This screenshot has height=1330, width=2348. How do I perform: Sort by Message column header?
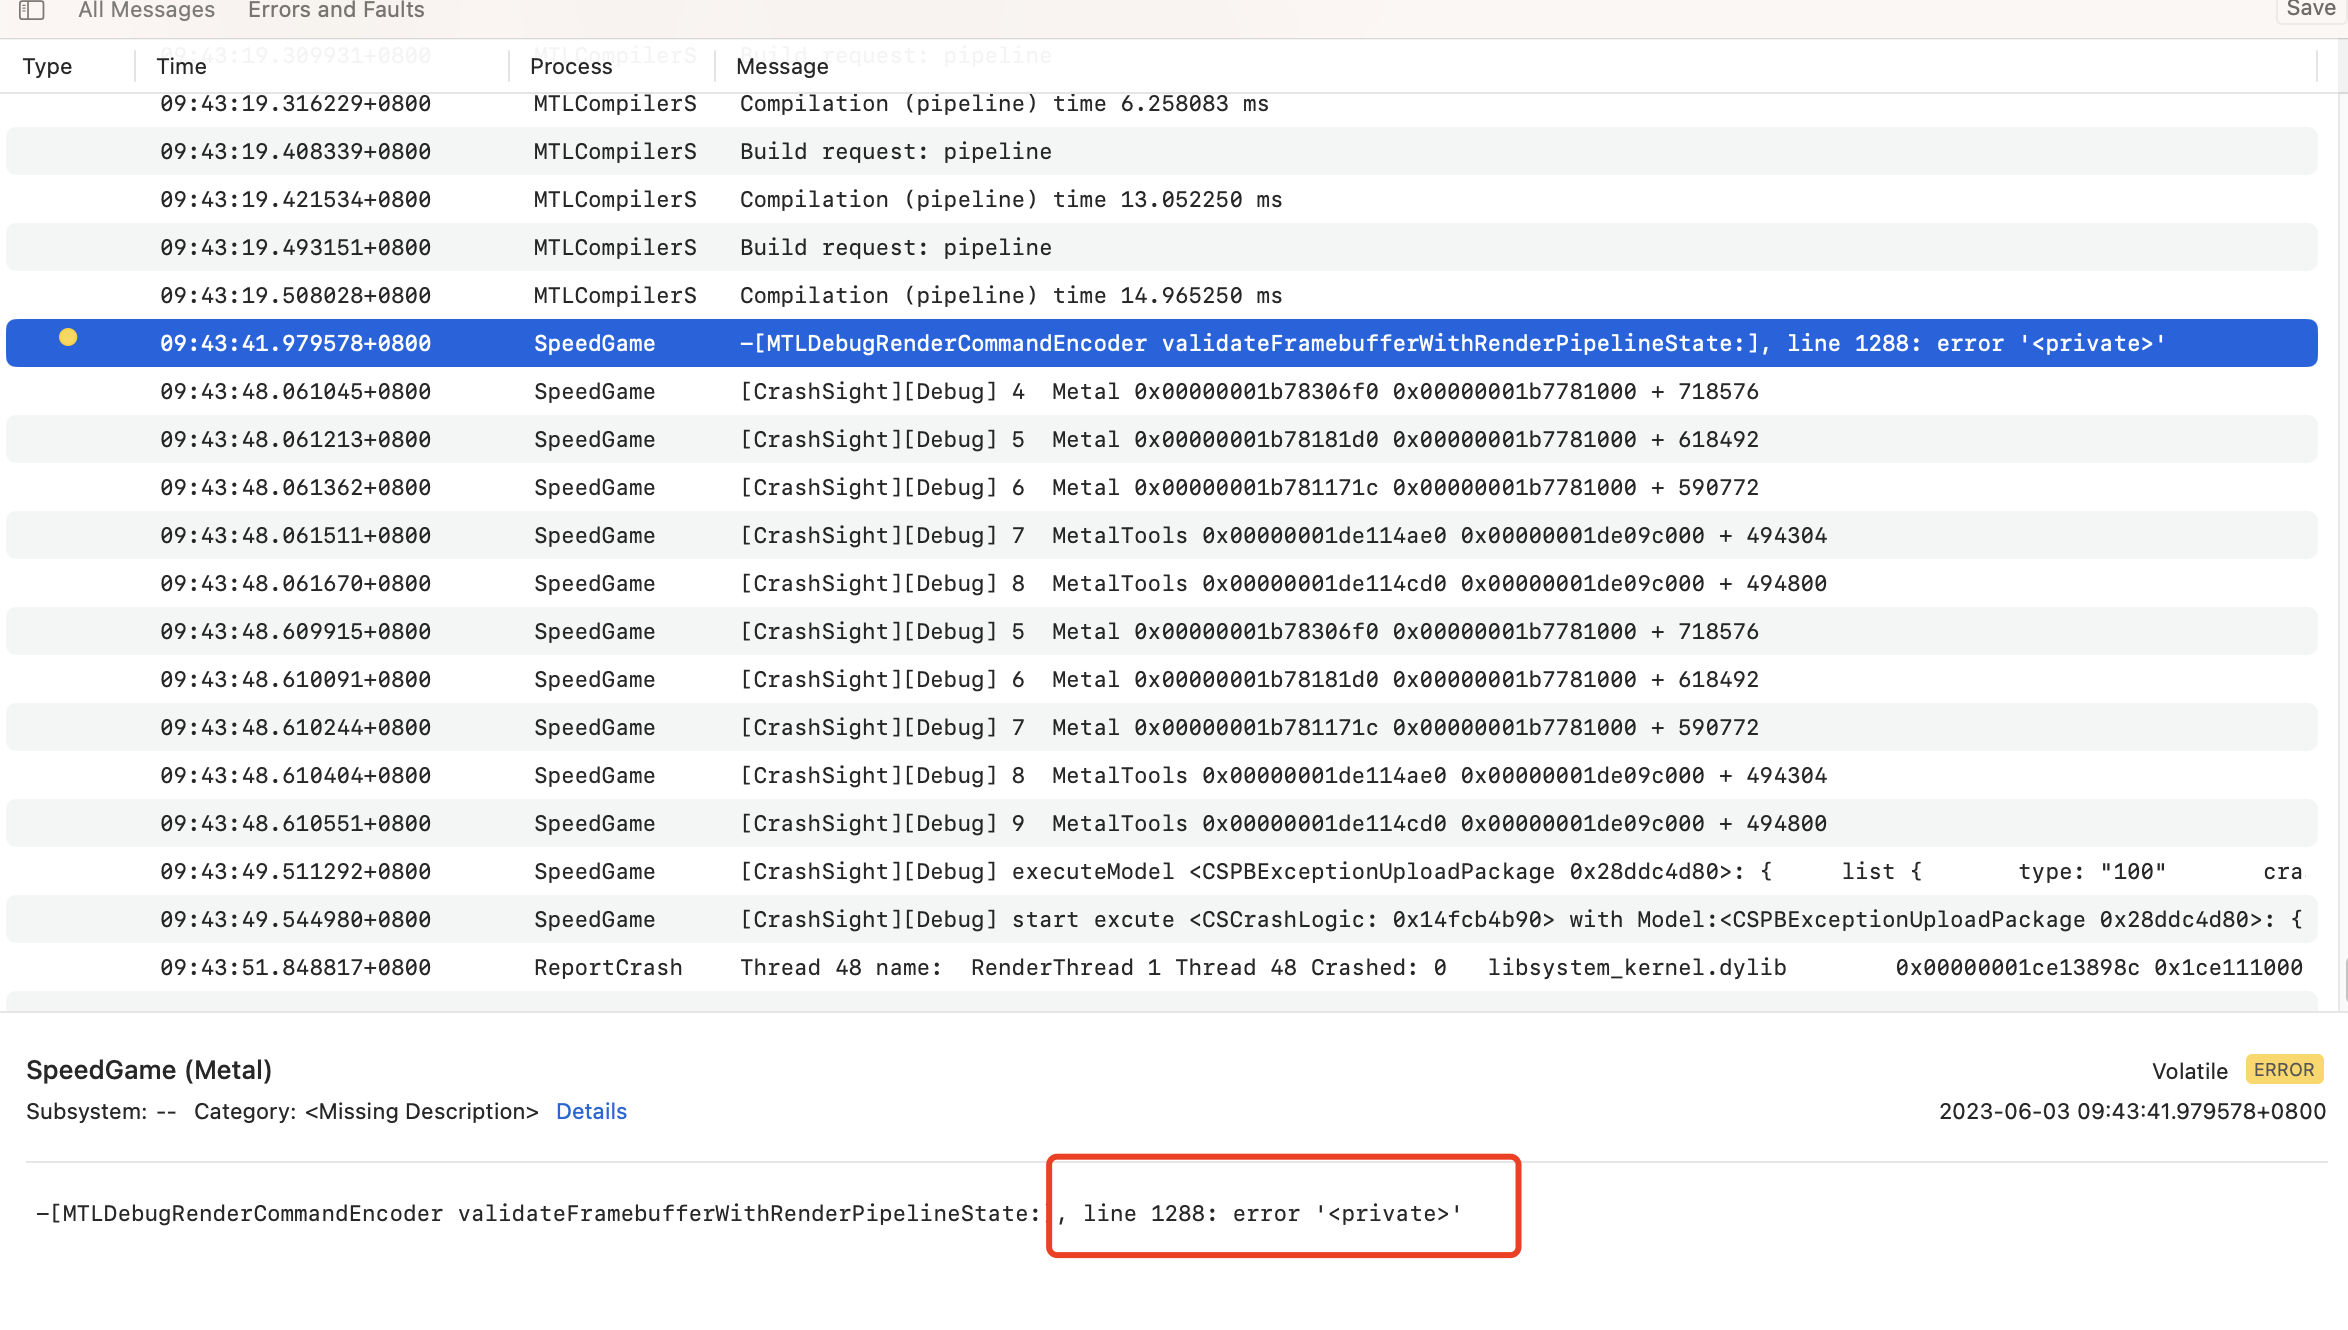pyautogui.click(x=782, y=66)
